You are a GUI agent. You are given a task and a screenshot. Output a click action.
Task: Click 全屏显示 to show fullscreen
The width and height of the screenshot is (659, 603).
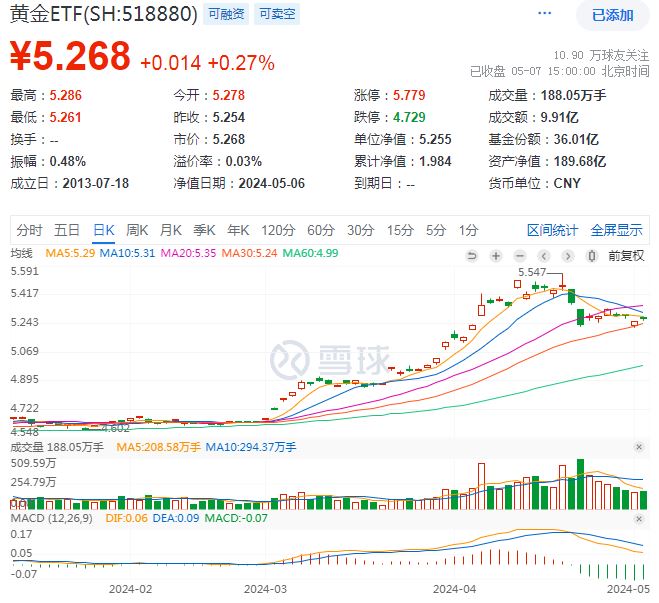click(617, 230)
